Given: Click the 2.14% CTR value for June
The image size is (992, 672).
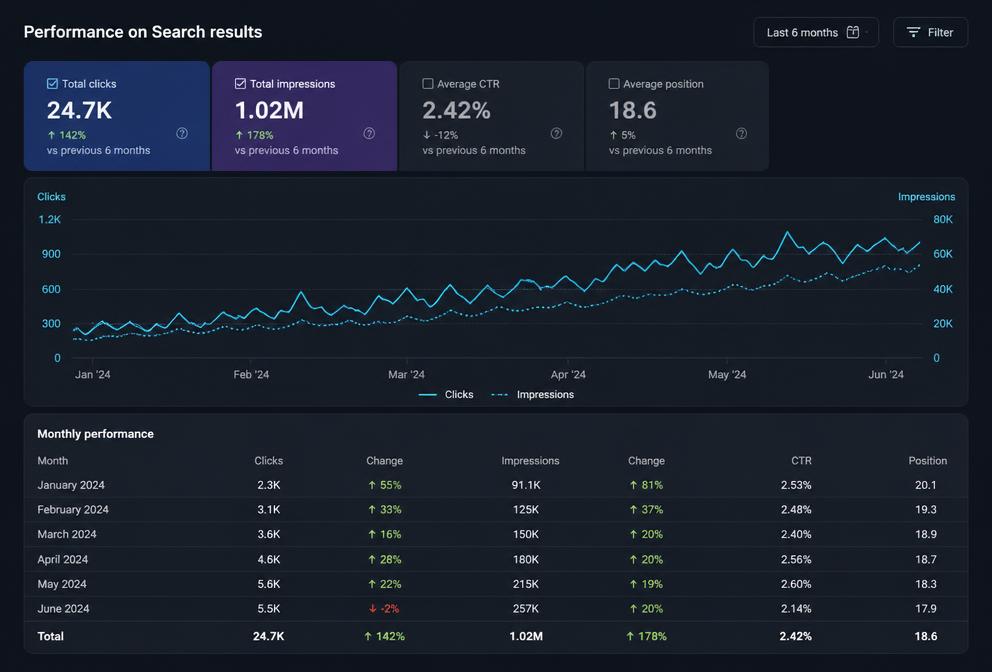Looking at the screenshot, I should pos(796,609).
